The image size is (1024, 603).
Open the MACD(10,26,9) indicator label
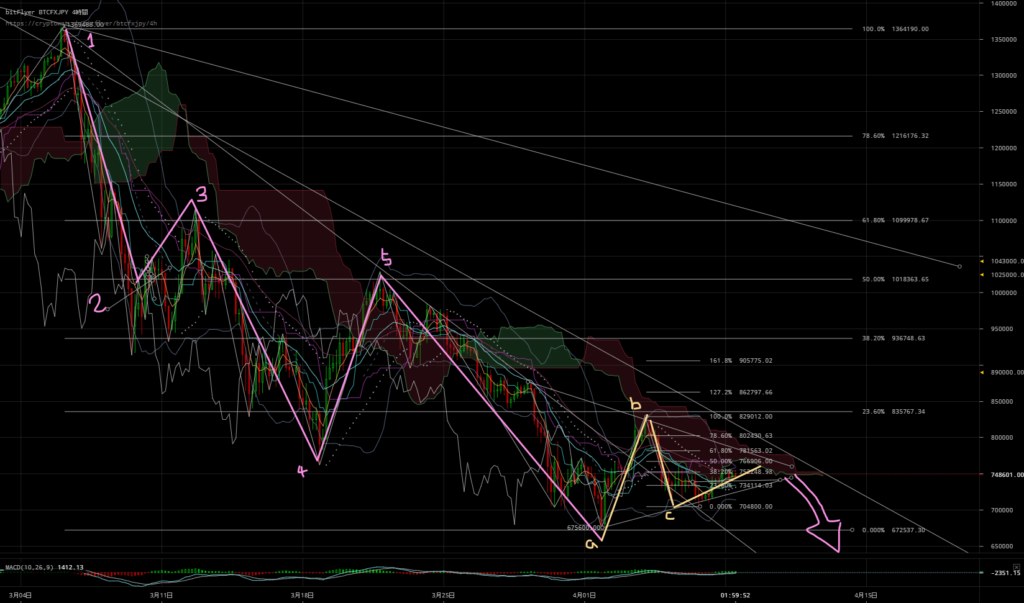[x=30, y=569]
